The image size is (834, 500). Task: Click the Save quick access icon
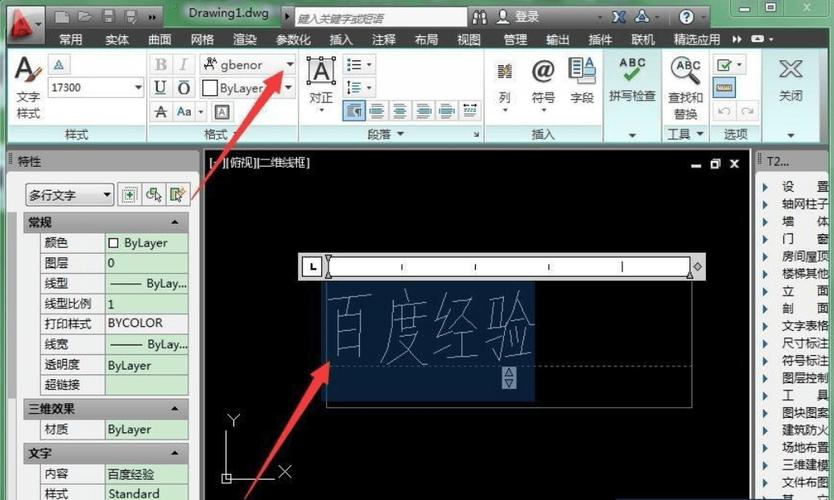(108, 17)
